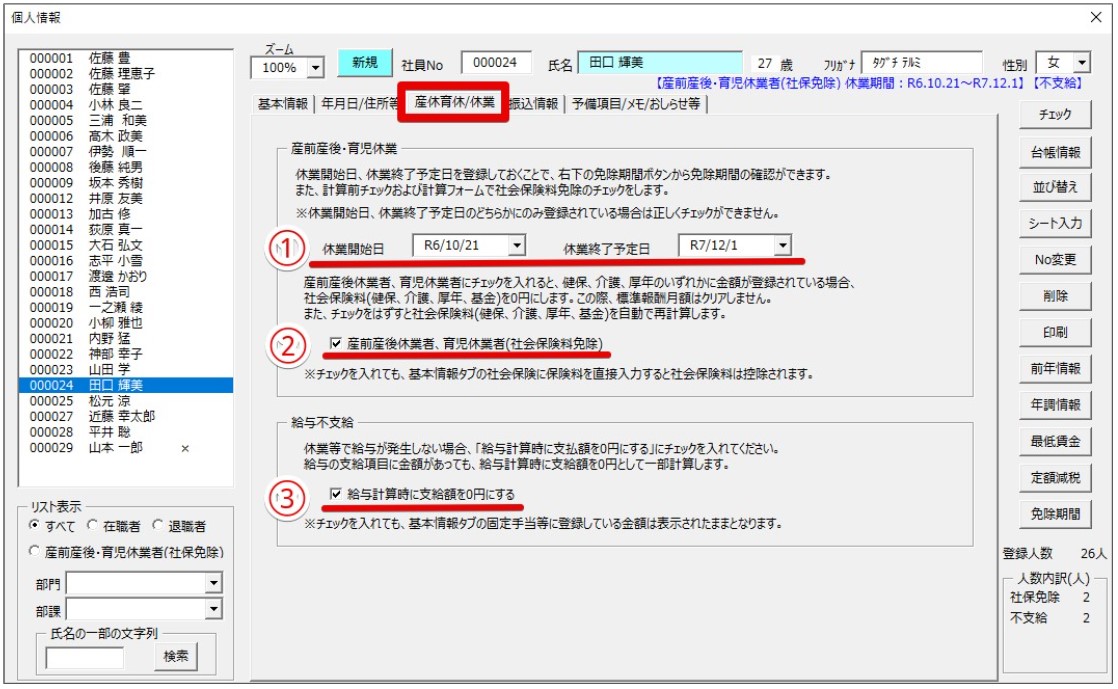Viewport: 1118px width, 689px height.
Task: Select employee 000018 西 浩司
Action: (125, 292)
